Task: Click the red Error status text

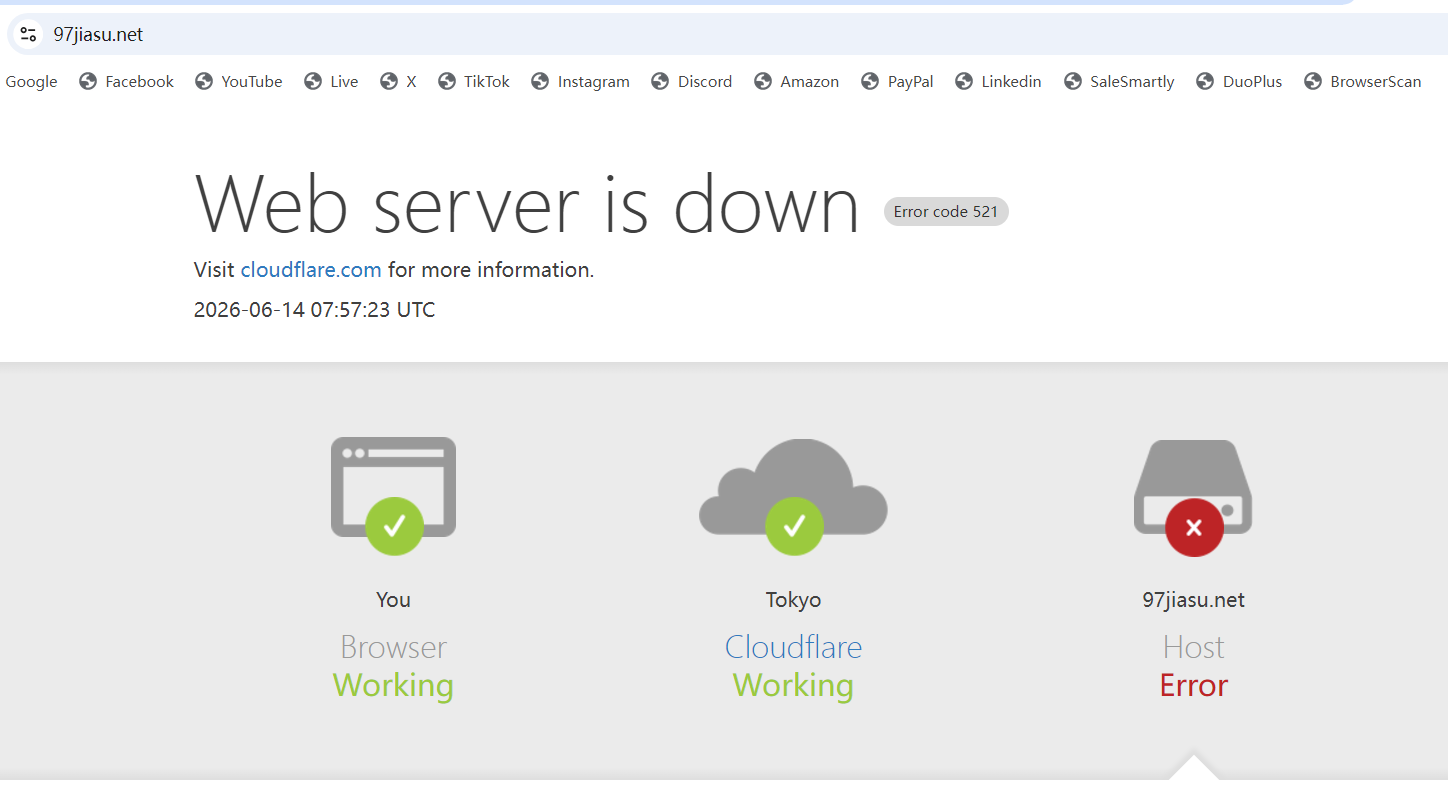Action: (x=1193, y=685)
